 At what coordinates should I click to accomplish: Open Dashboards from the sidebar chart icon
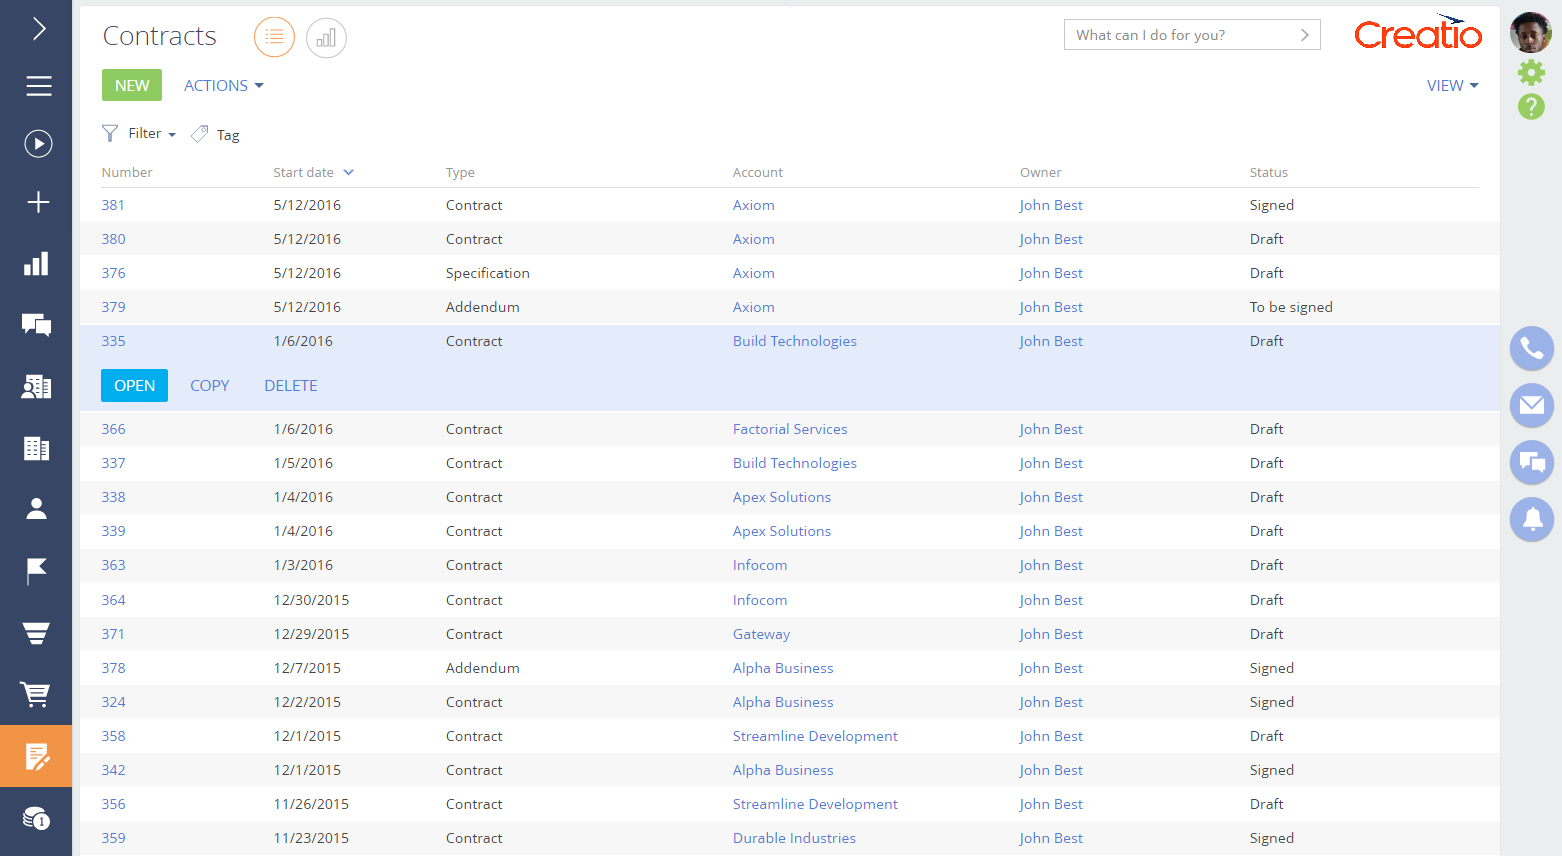tap(37, 263)
